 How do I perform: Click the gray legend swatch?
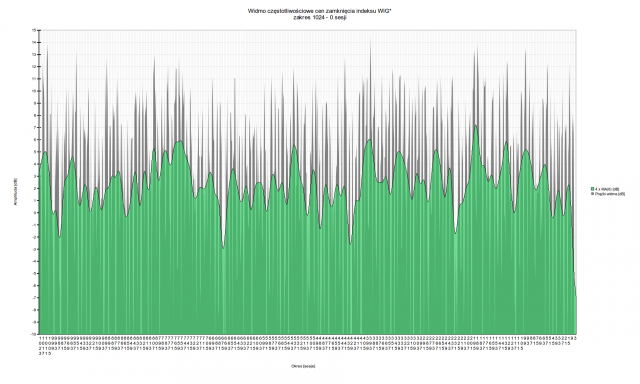pos(592,194)
